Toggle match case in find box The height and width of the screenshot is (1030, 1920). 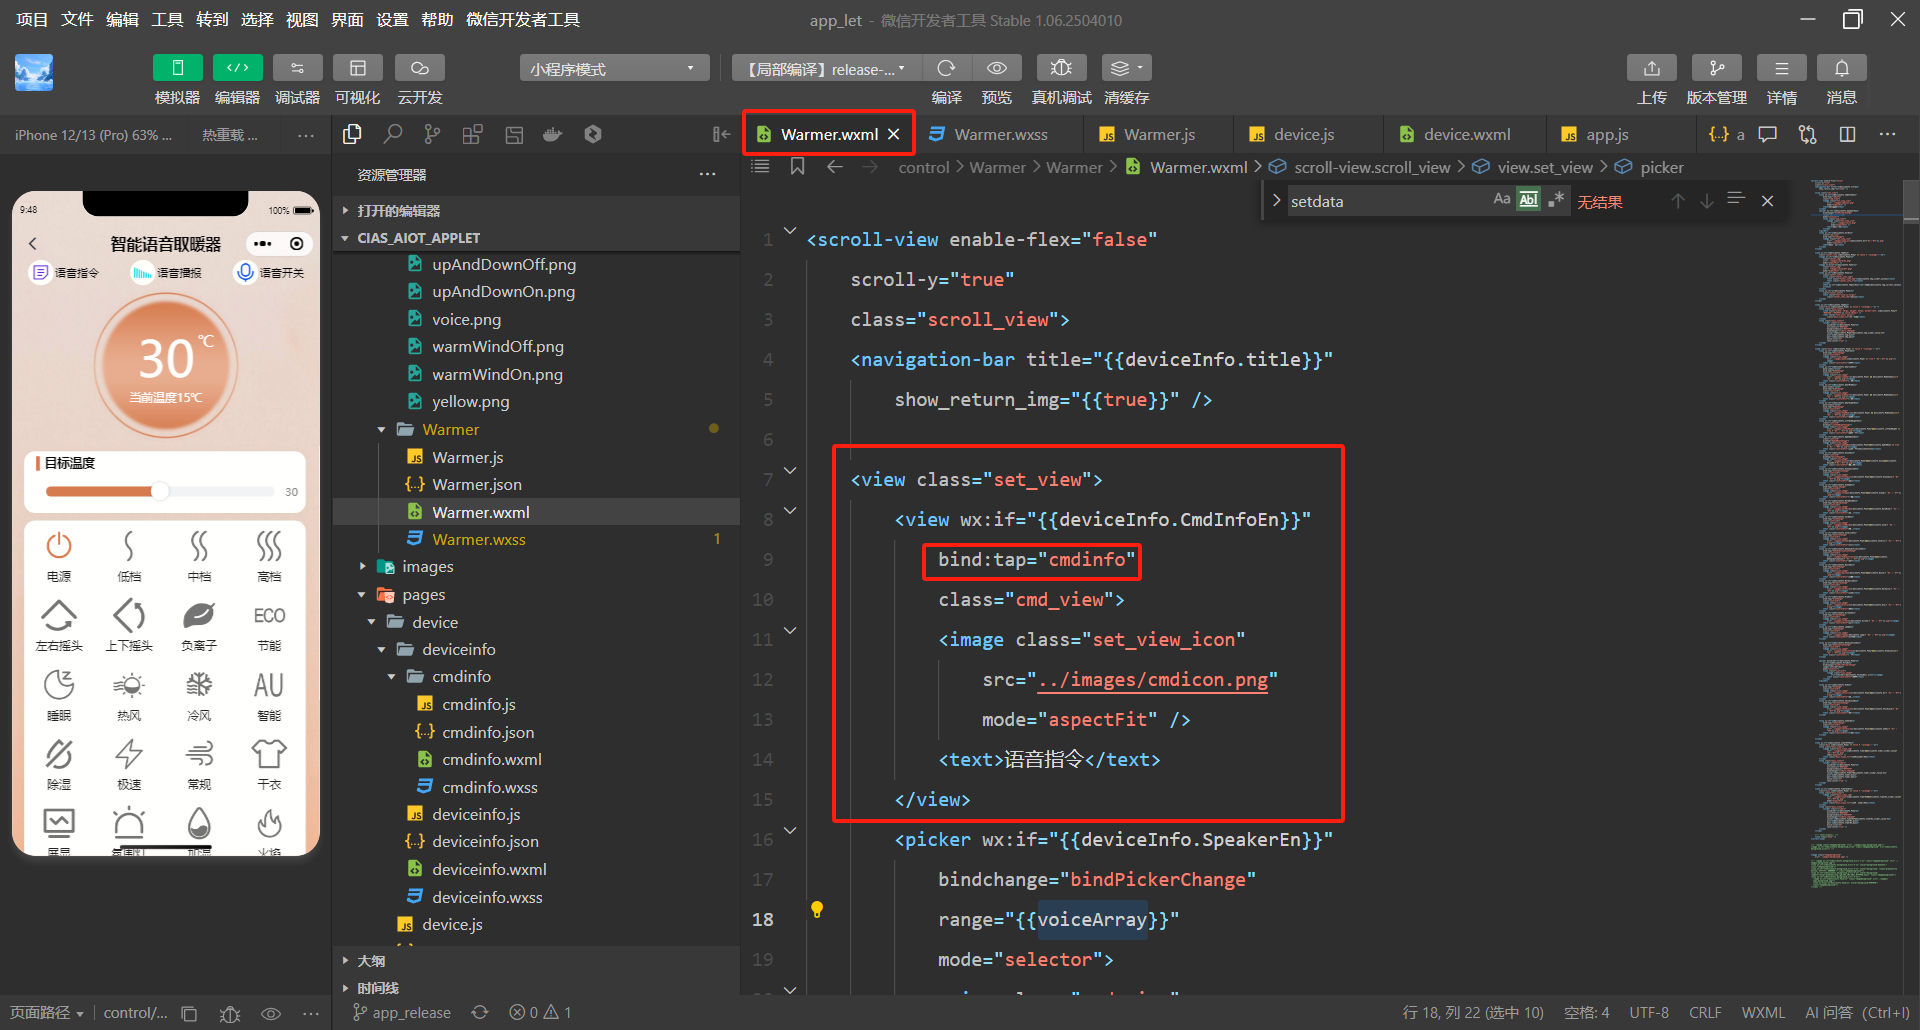(1501, 200)
